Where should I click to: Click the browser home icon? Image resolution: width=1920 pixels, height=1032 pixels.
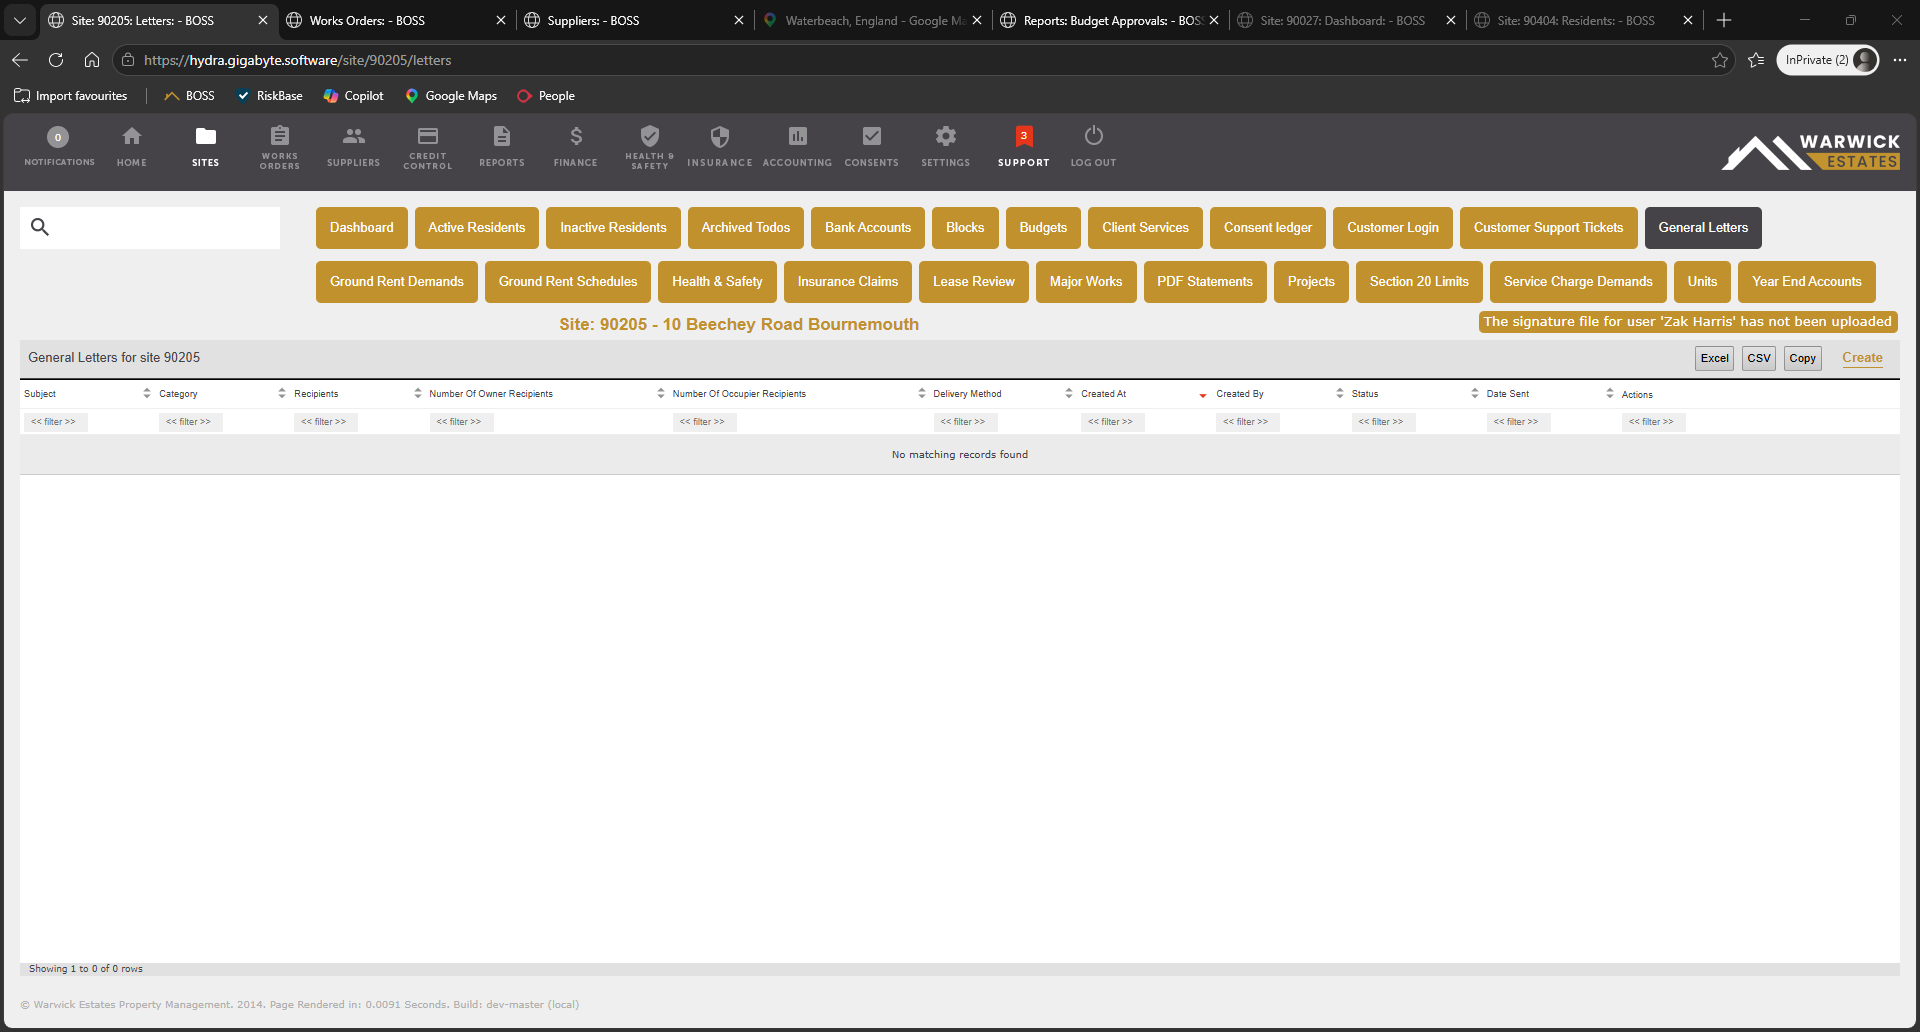pos(92,60)
